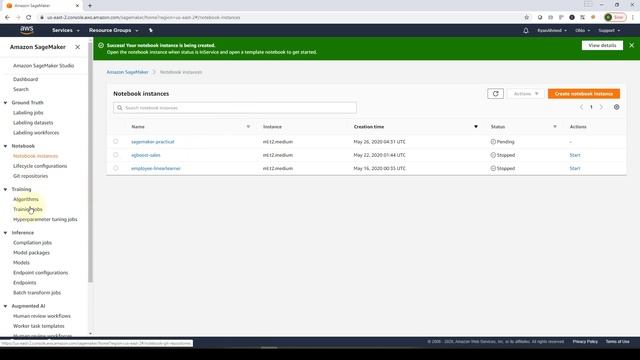The height and width of the screenshot is (360, 640).
Task: Click the browser address bar
Action: (x=282, y=17)
